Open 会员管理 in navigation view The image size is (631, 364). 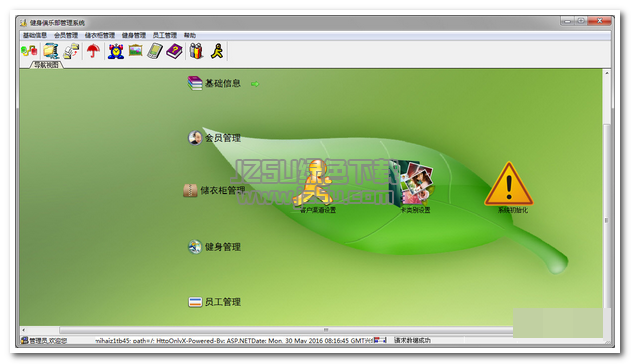(x=223, y=138)
